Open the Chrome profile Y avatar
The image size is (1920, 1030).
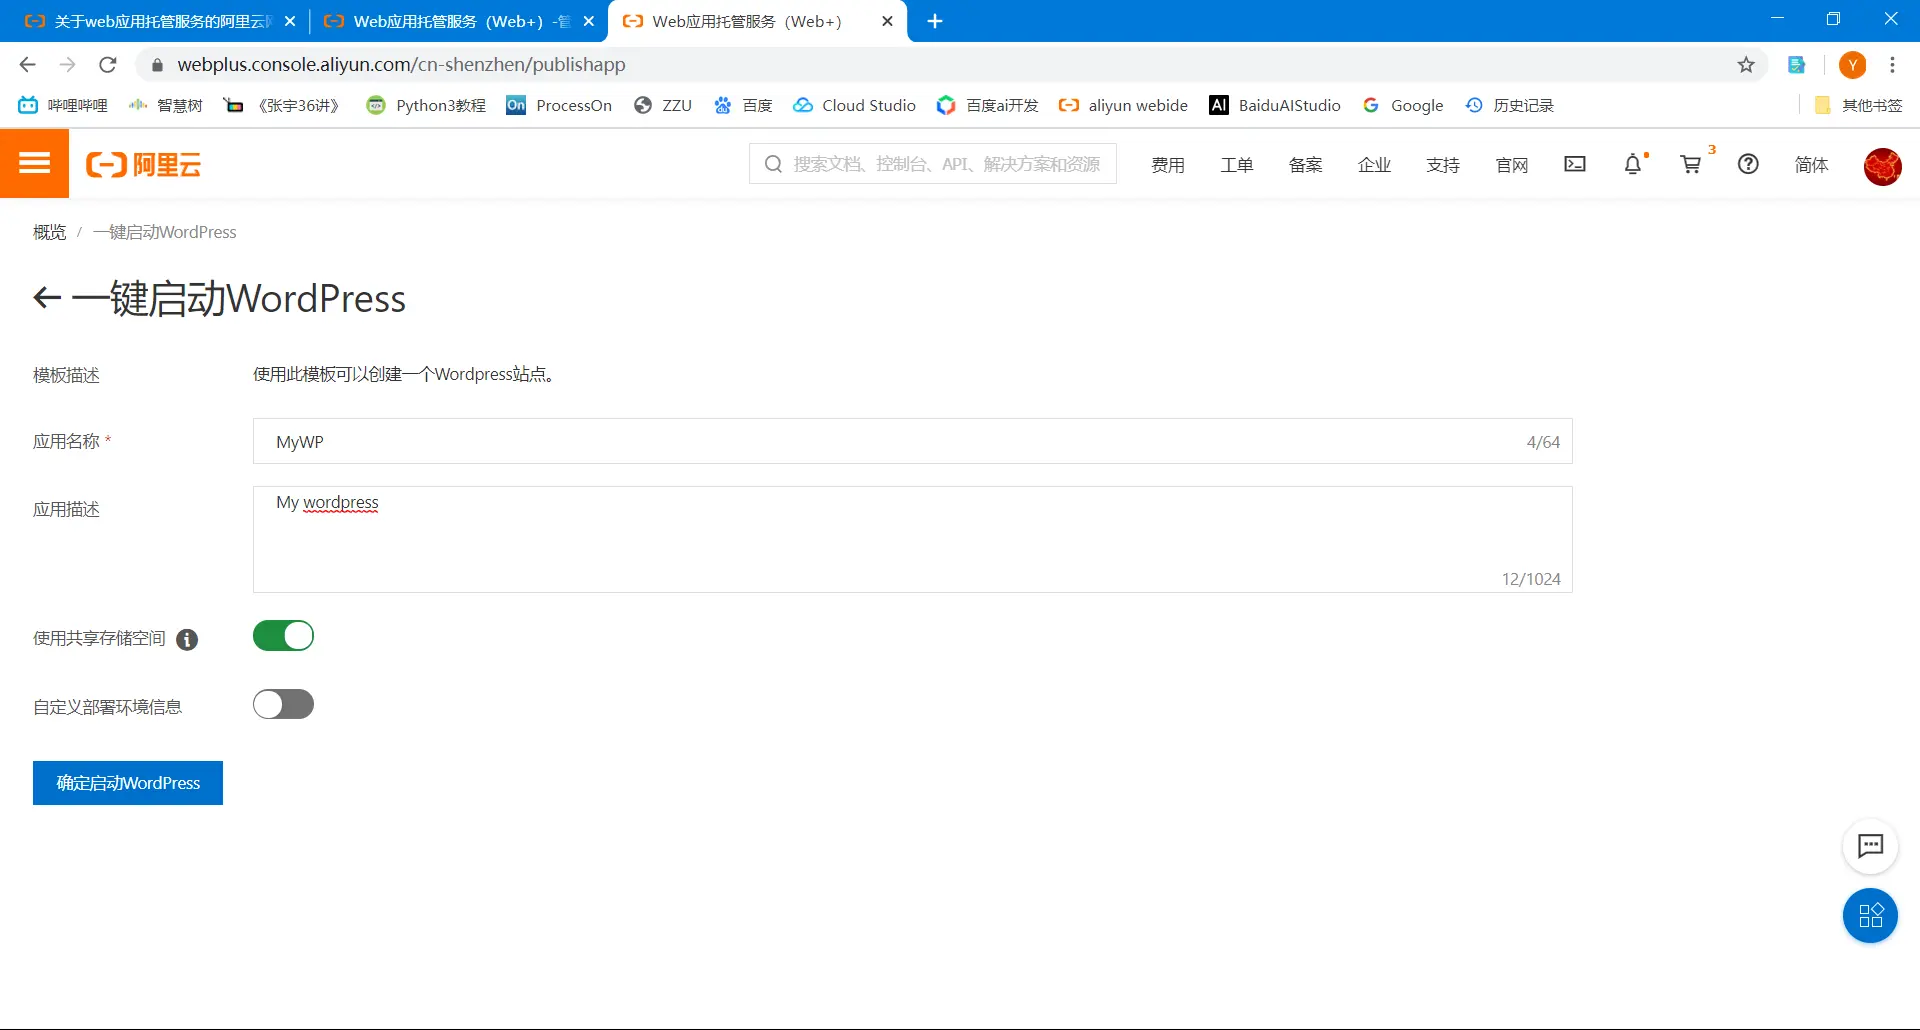coord(1853,65)
